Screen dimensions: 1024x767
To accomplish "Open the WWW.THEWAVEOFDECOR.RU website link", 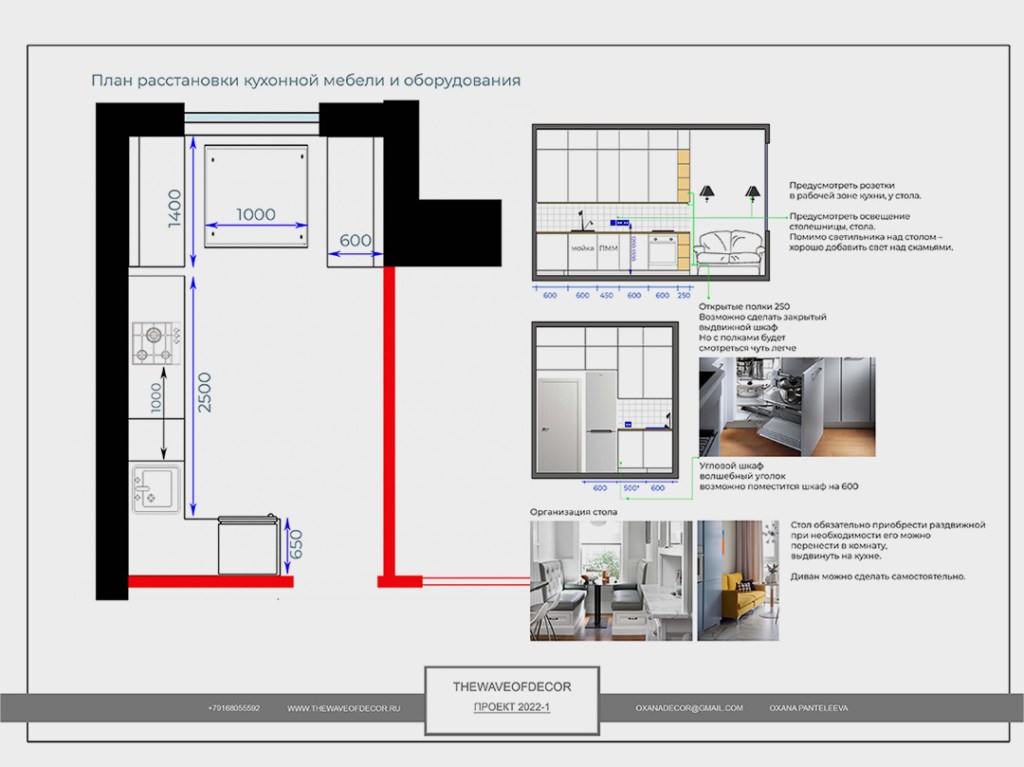I will click(x=343, y=708).
